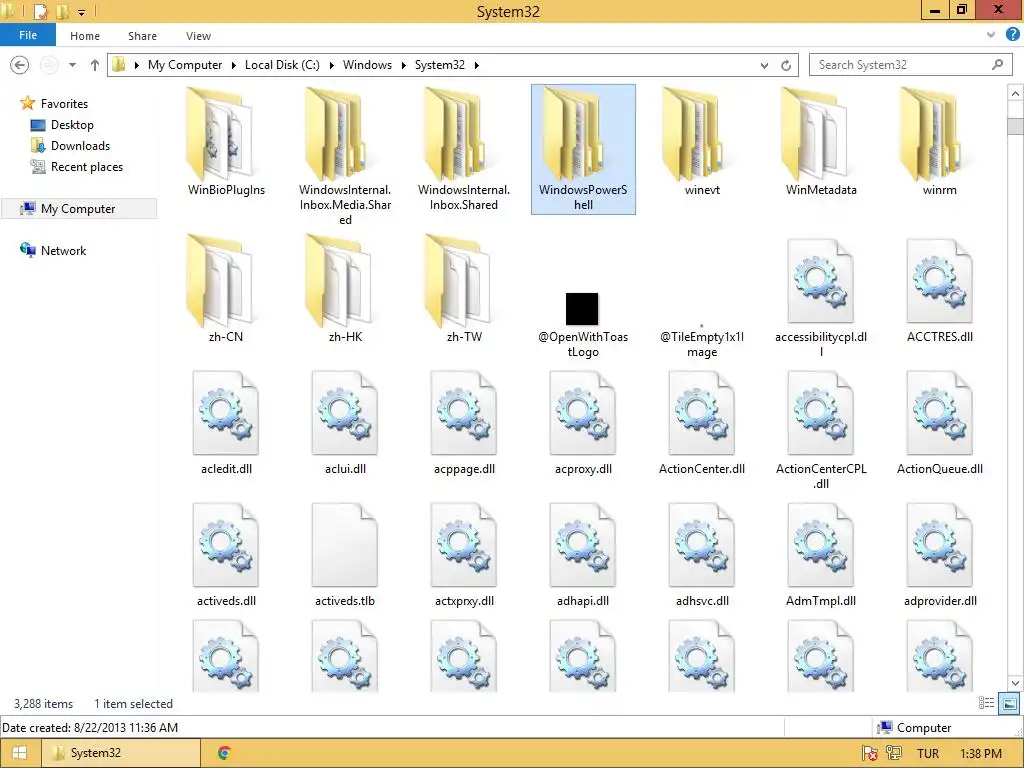
Task: Select the winrm folder
Action: (940, 142)
